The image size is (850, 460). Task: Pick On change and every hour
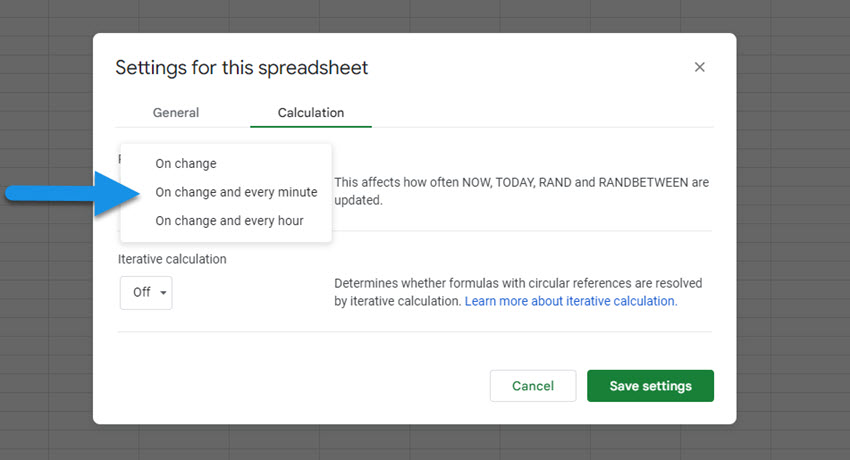point(229,221)
